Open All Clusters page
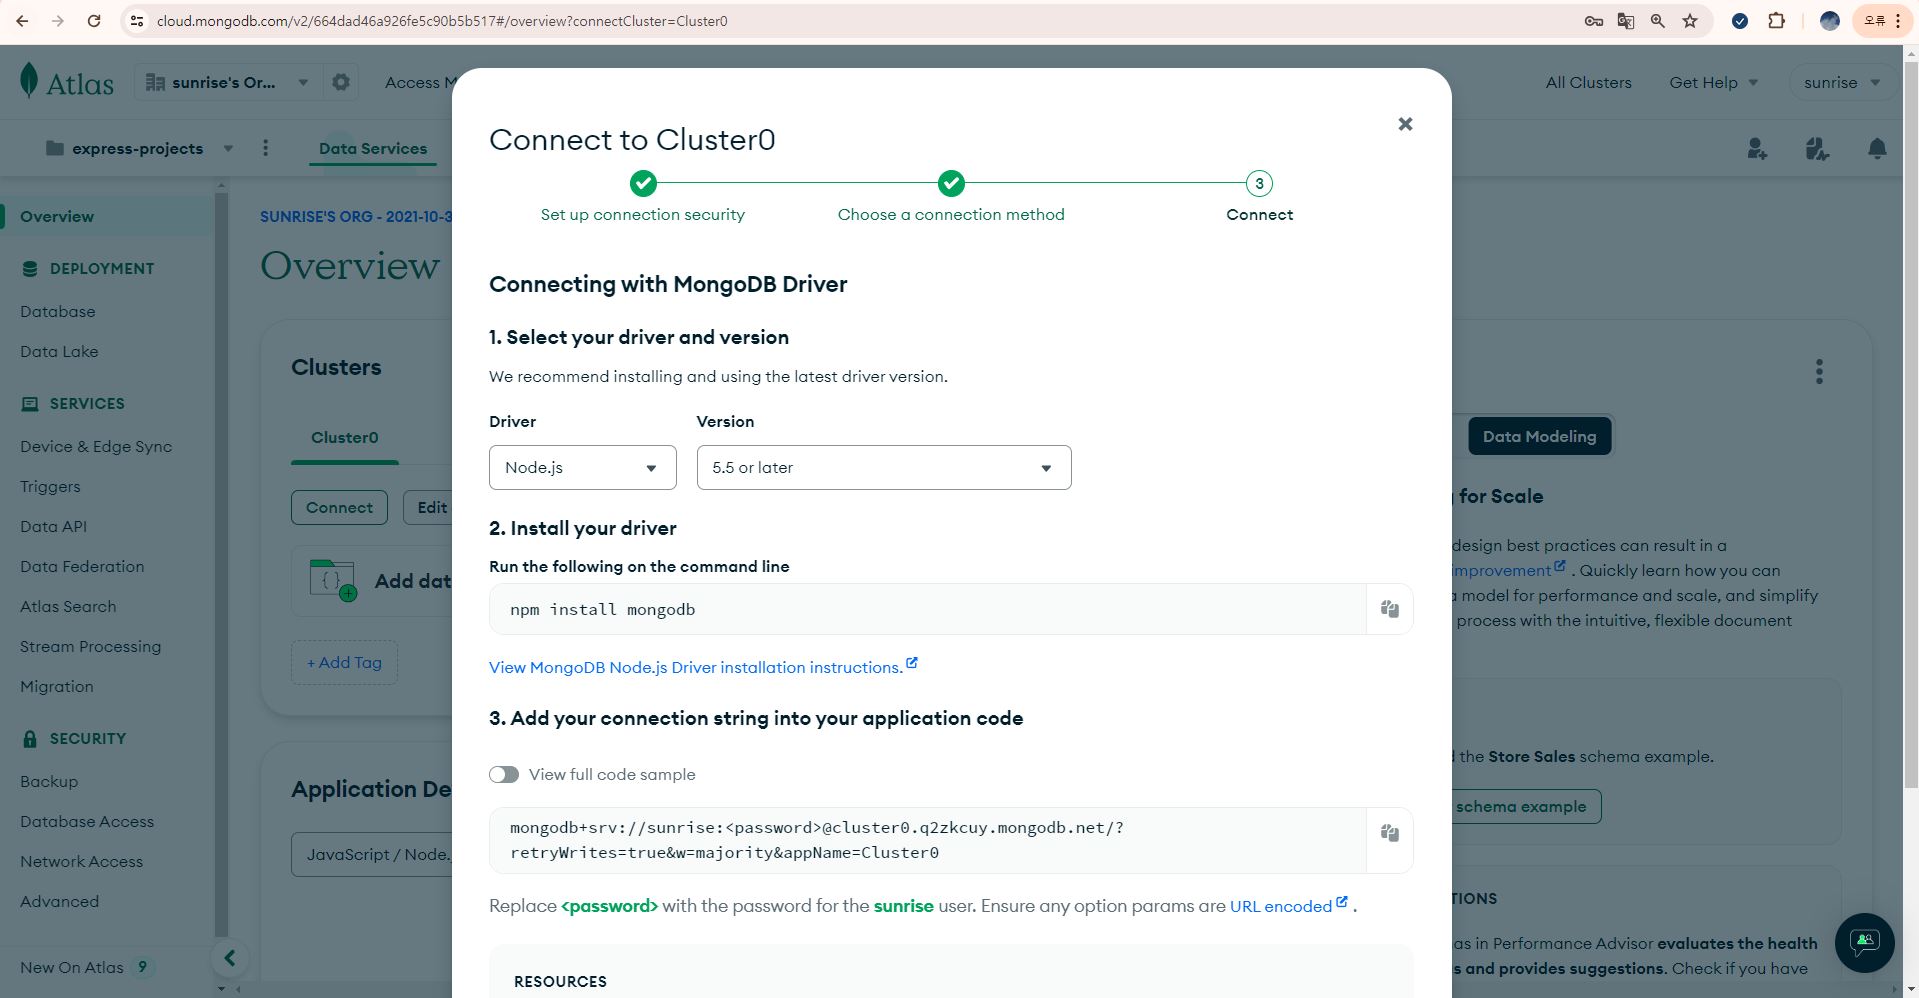The width and height of the screenshot is (1919, 998). 1588,82
